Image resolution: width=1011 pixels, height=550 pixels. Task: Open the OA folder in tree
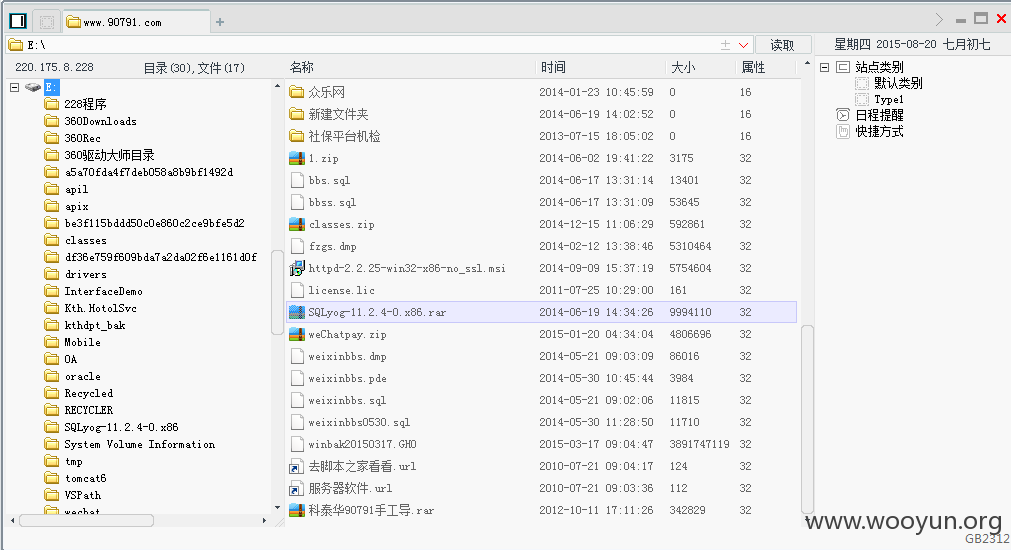(70, 359)
